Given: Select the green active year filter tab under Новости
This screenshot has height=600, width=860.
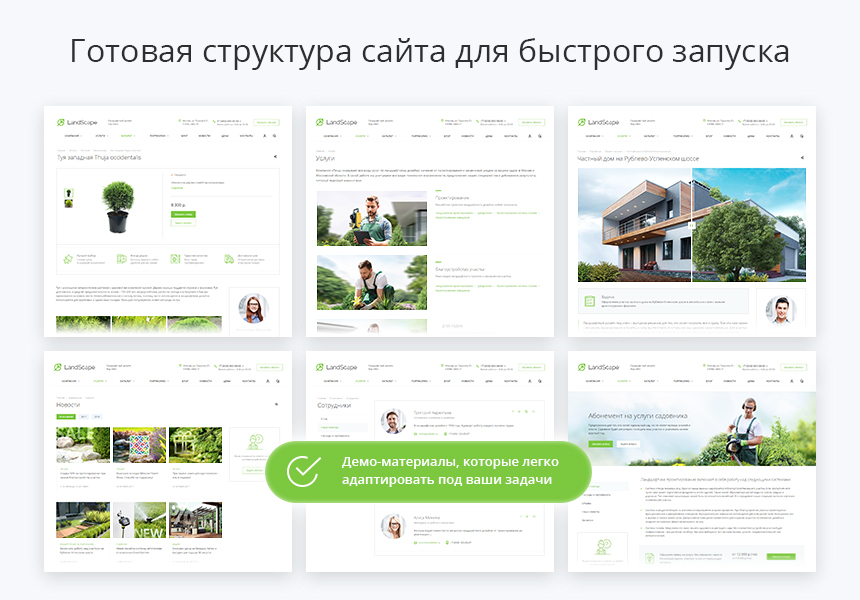Looking at the screenshot, I should tap(66, 415).
